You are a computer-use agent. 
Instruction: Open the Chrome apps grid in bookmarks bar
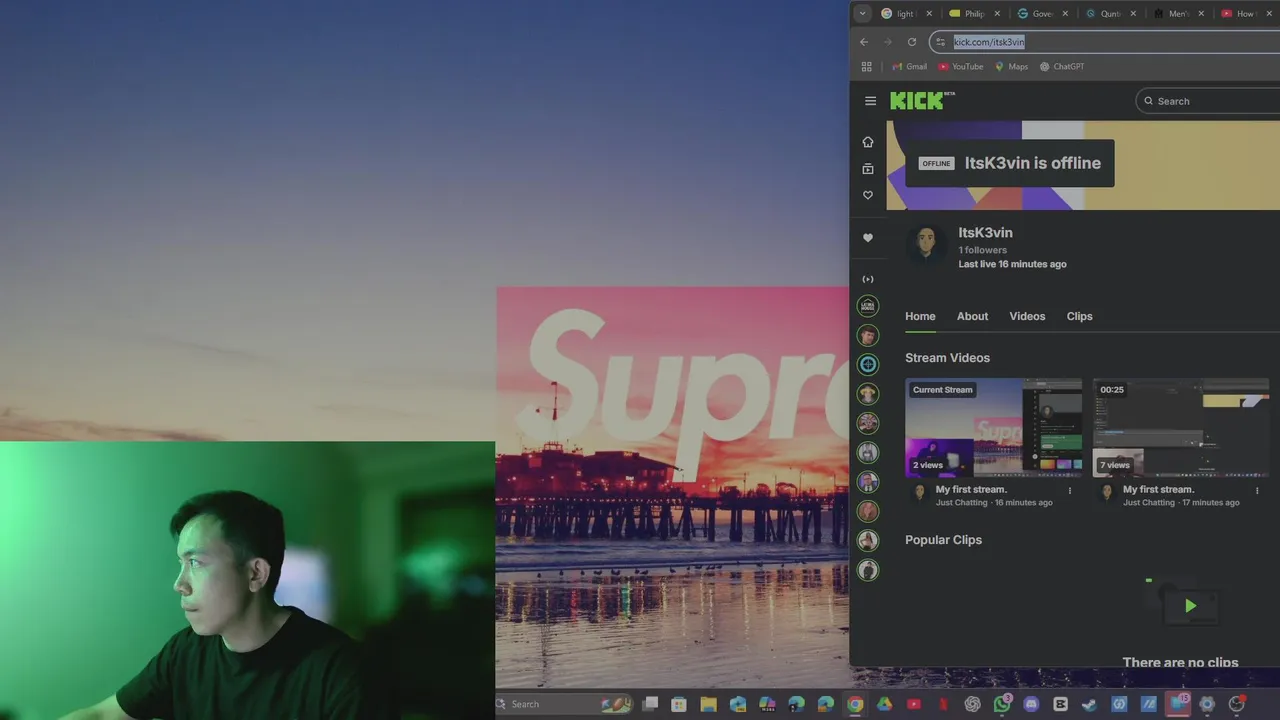tap(867, 67)
